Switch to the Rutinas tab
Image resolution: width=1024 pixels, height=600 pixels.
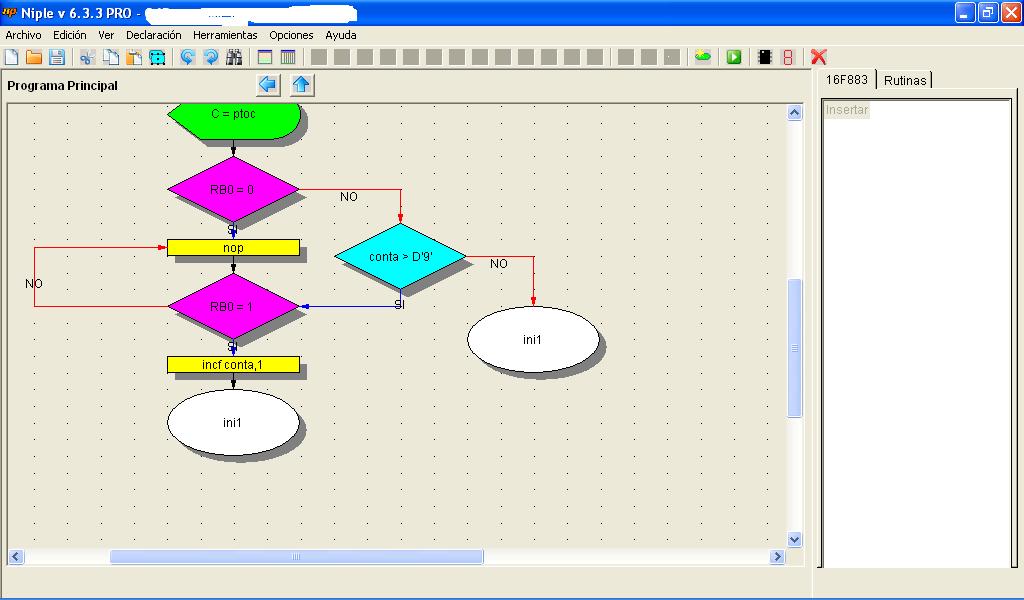904,80
